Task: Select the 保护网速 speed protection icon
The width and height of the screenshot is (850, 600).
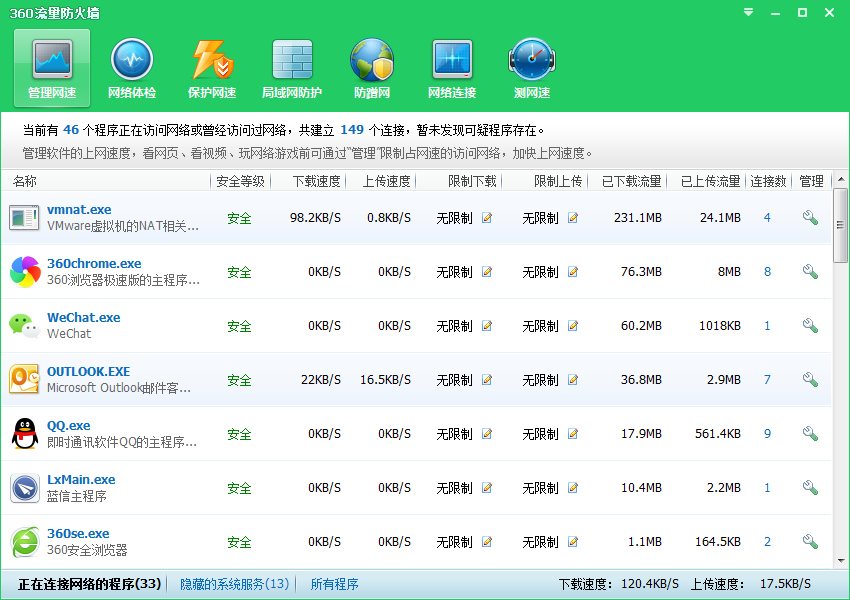Action: click(x=212, y=68)
